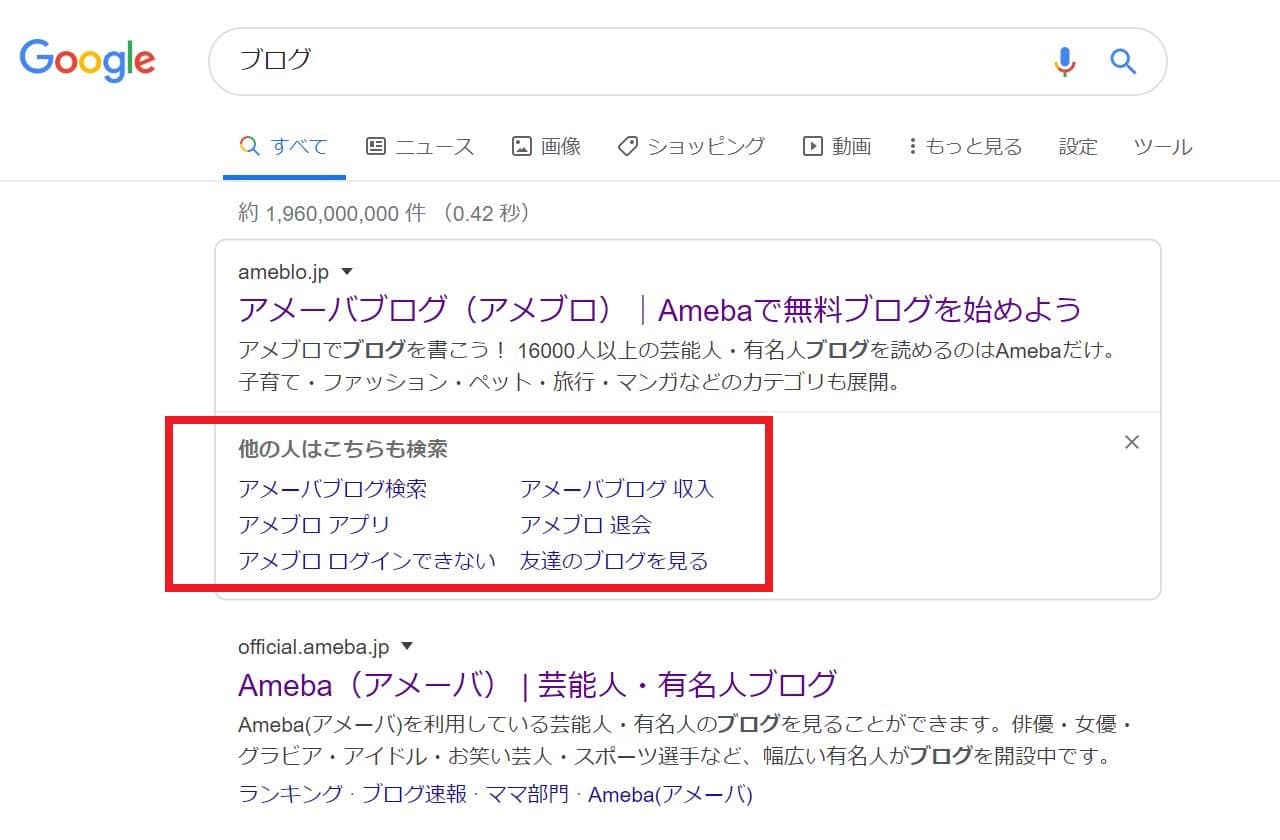The height and width of the screenshot is (840, 1280).
Task: Expand the official.ameba.jp dropdown arrow
Action: [x=407, y=647]
